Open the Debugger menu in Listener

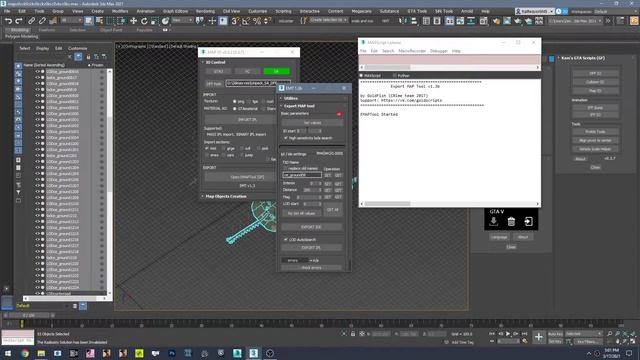(x=439, y=51)
